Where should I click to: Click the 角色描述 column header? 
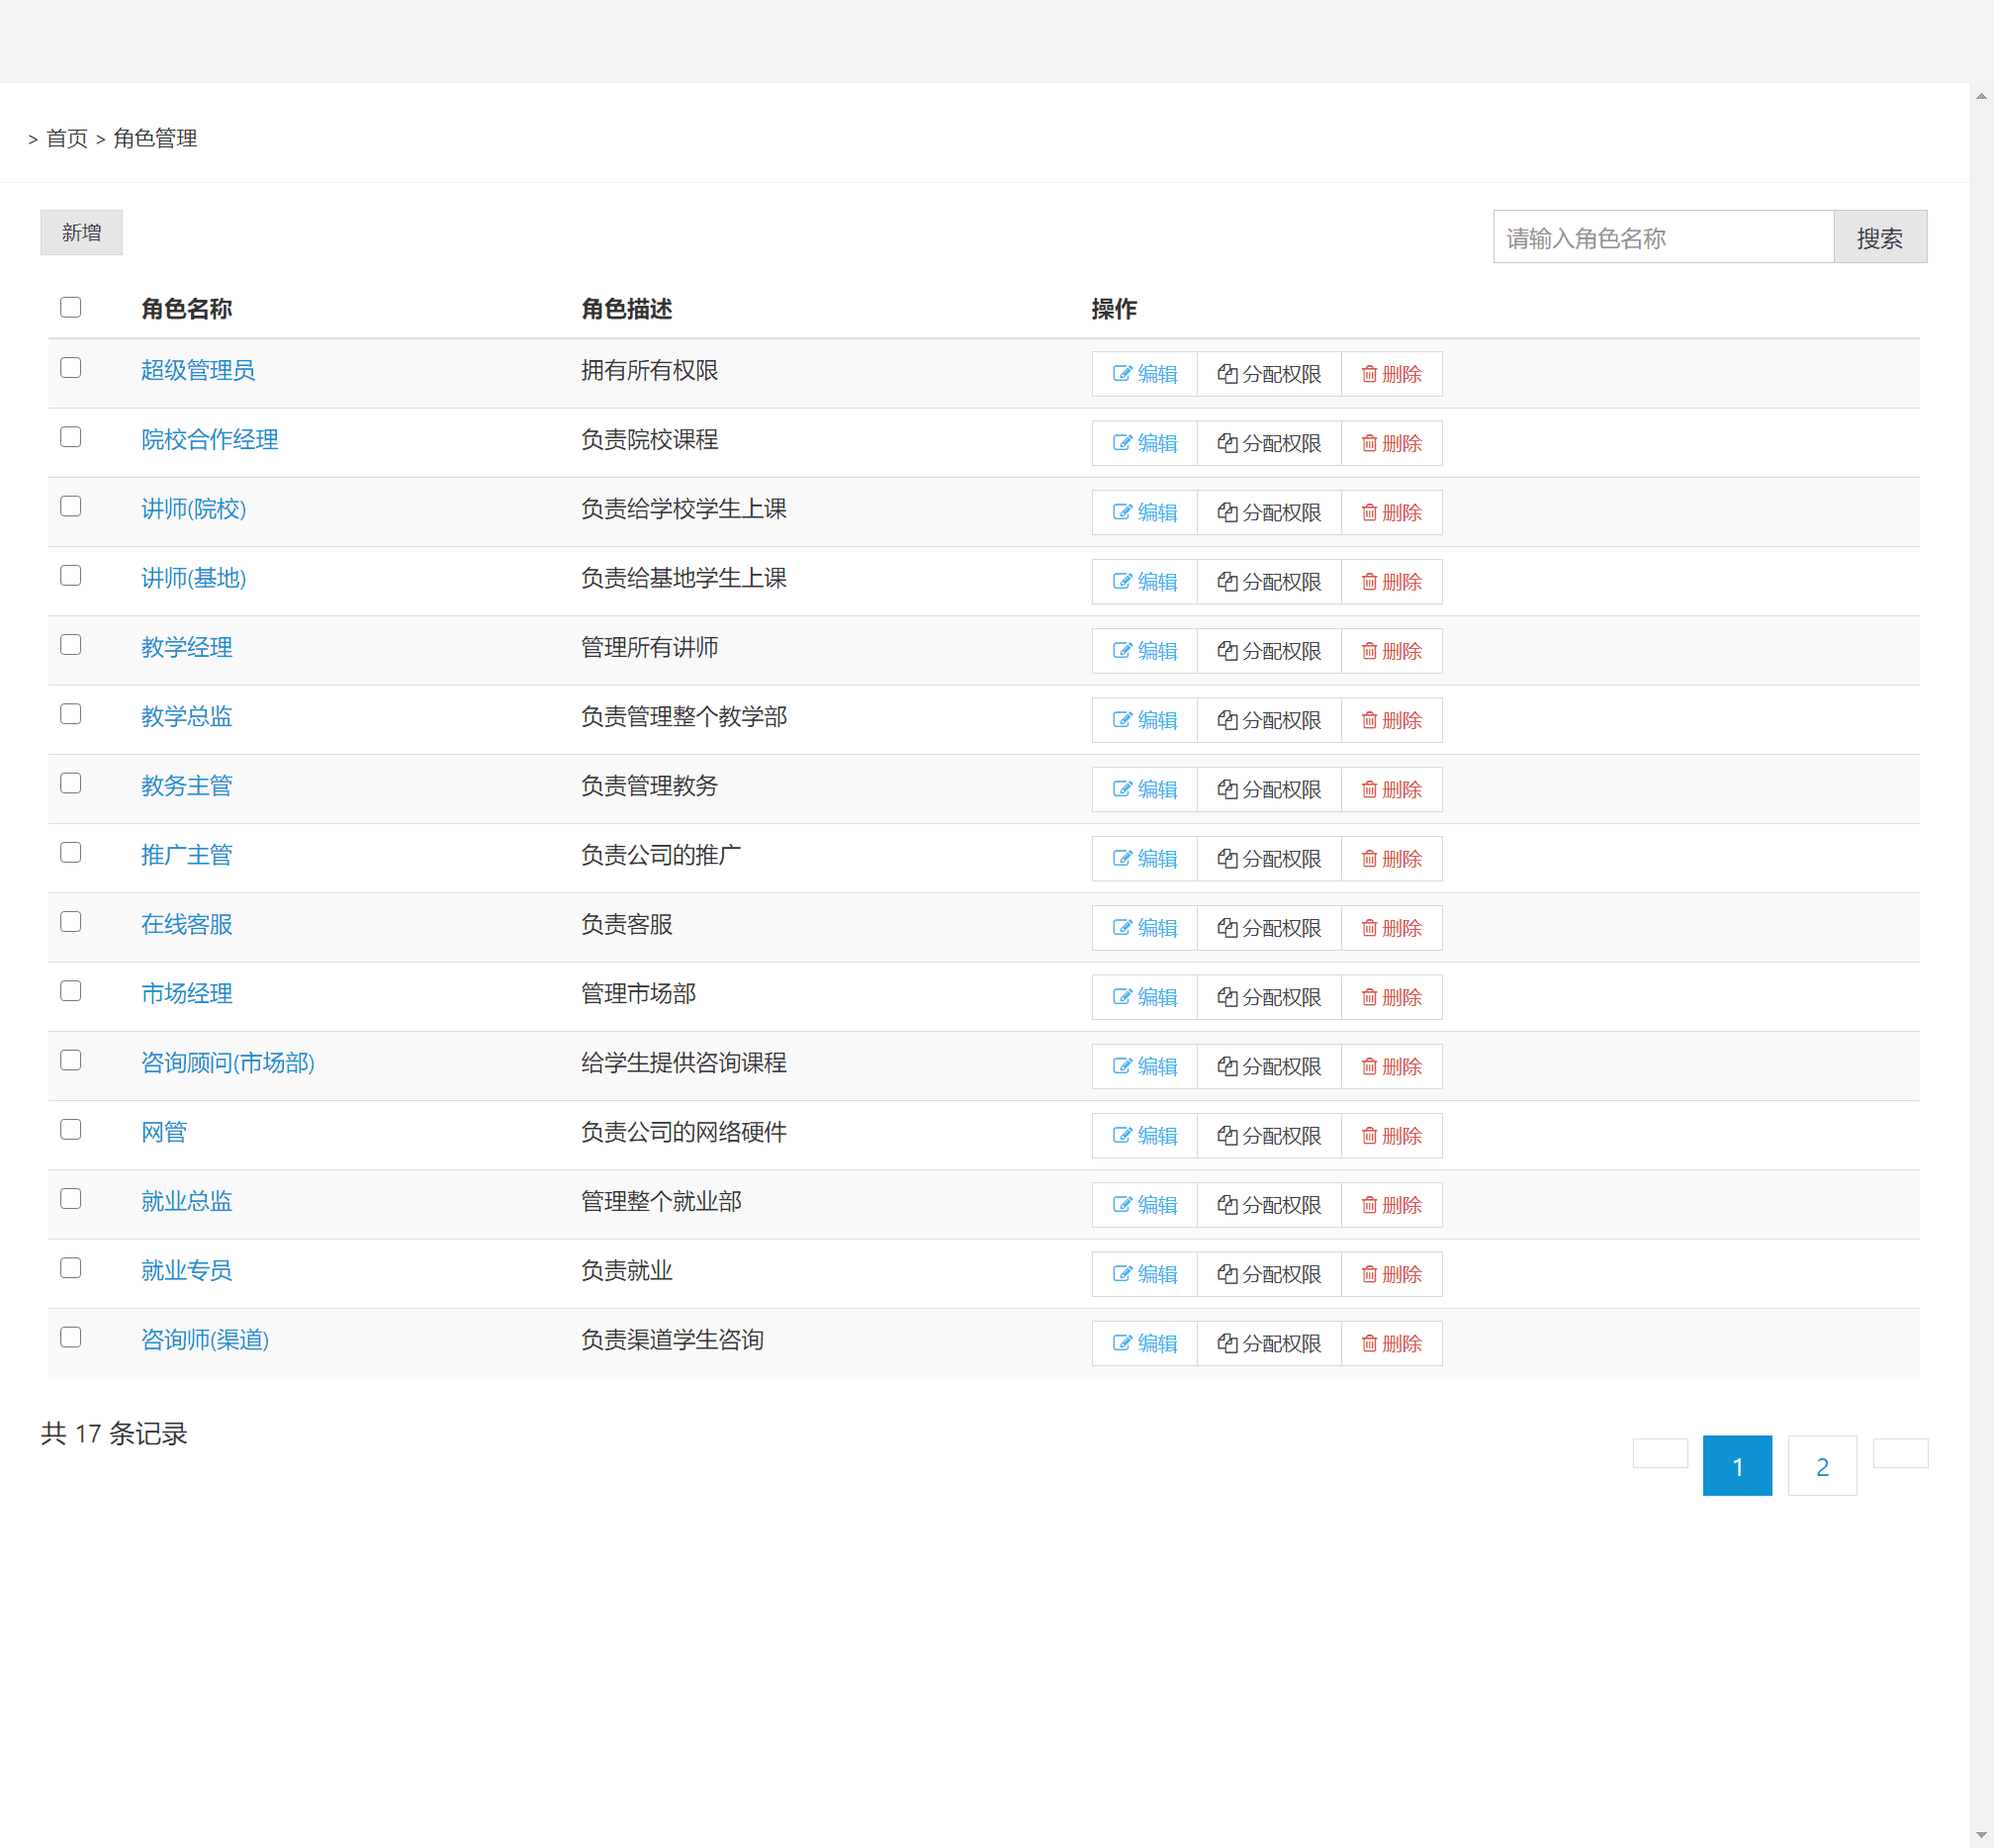click(627, 309)
